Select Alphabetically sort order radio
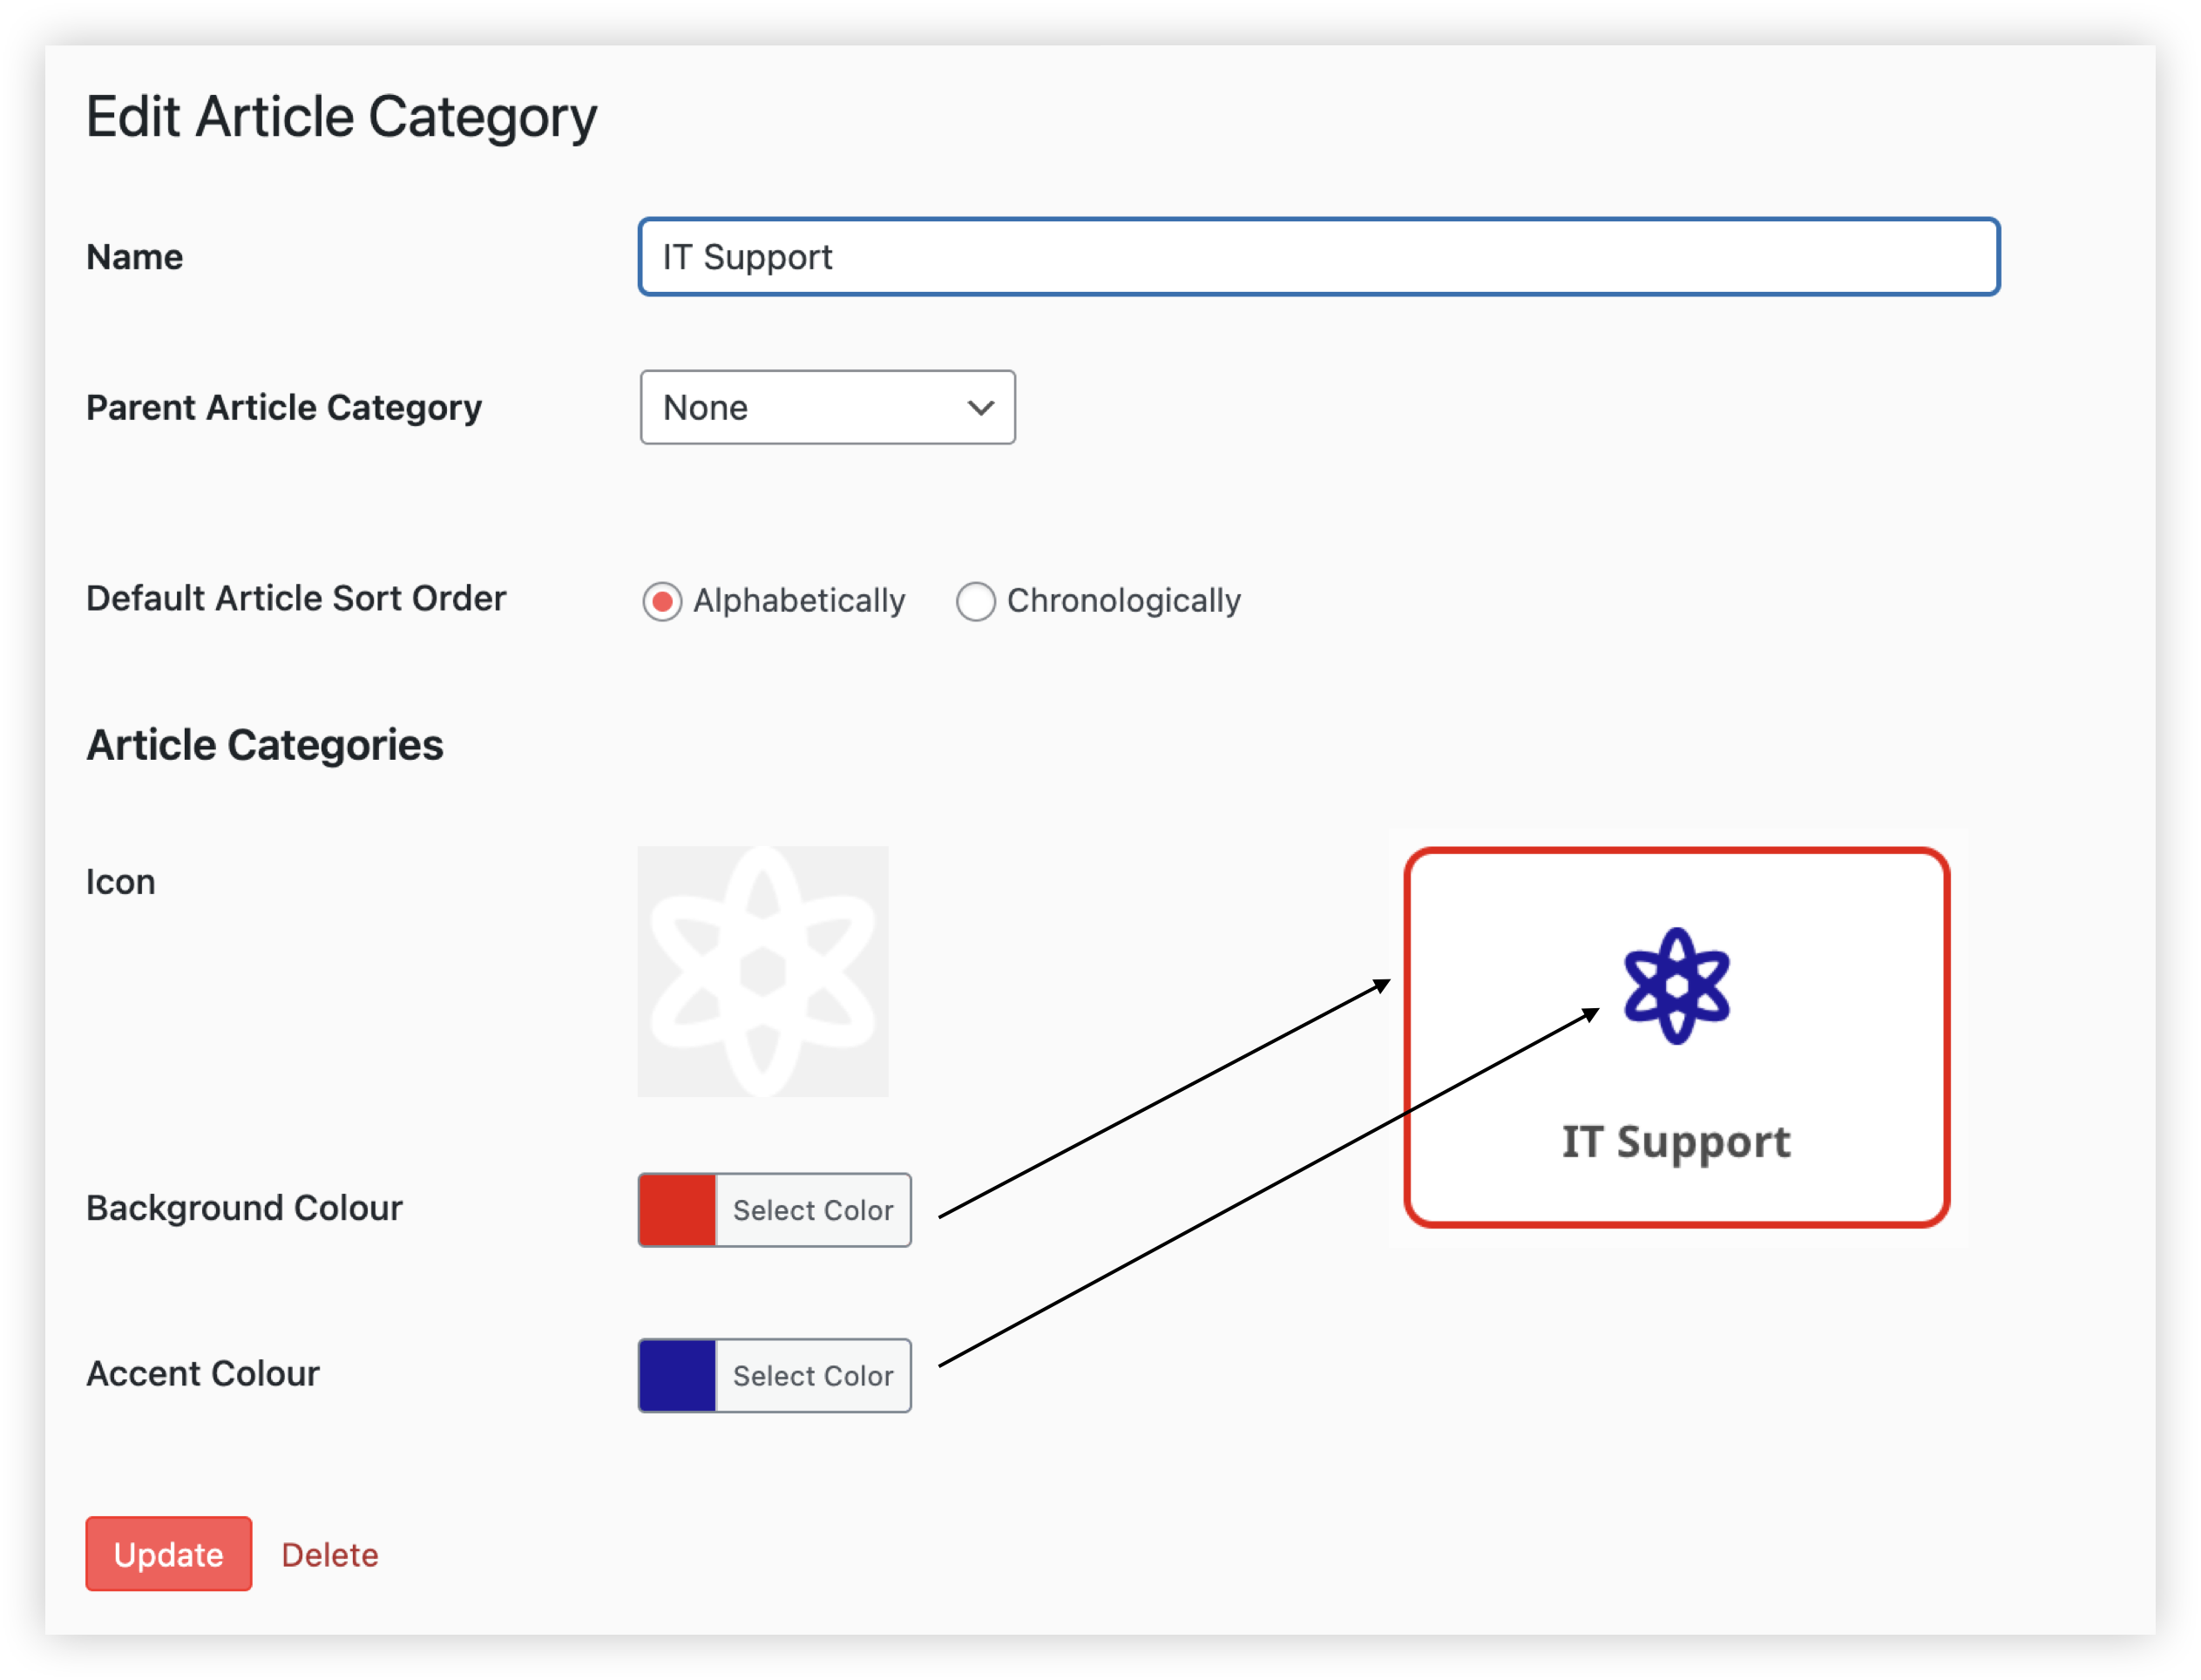Image resolution: width=2201 pixels, height=1680 pixels. pyautogui.click(x=662, y=601)
